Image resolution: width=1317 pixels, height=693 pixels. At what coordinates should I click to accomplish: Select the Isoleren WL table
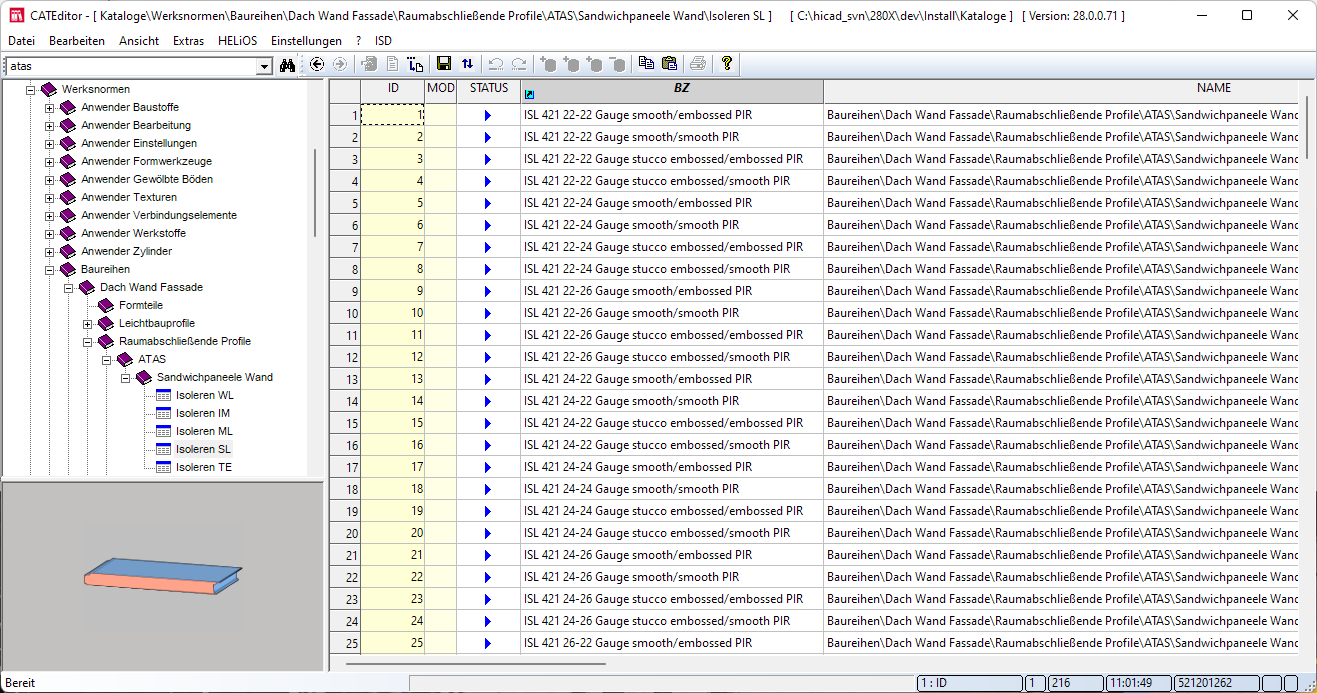[x=204, y=396]
